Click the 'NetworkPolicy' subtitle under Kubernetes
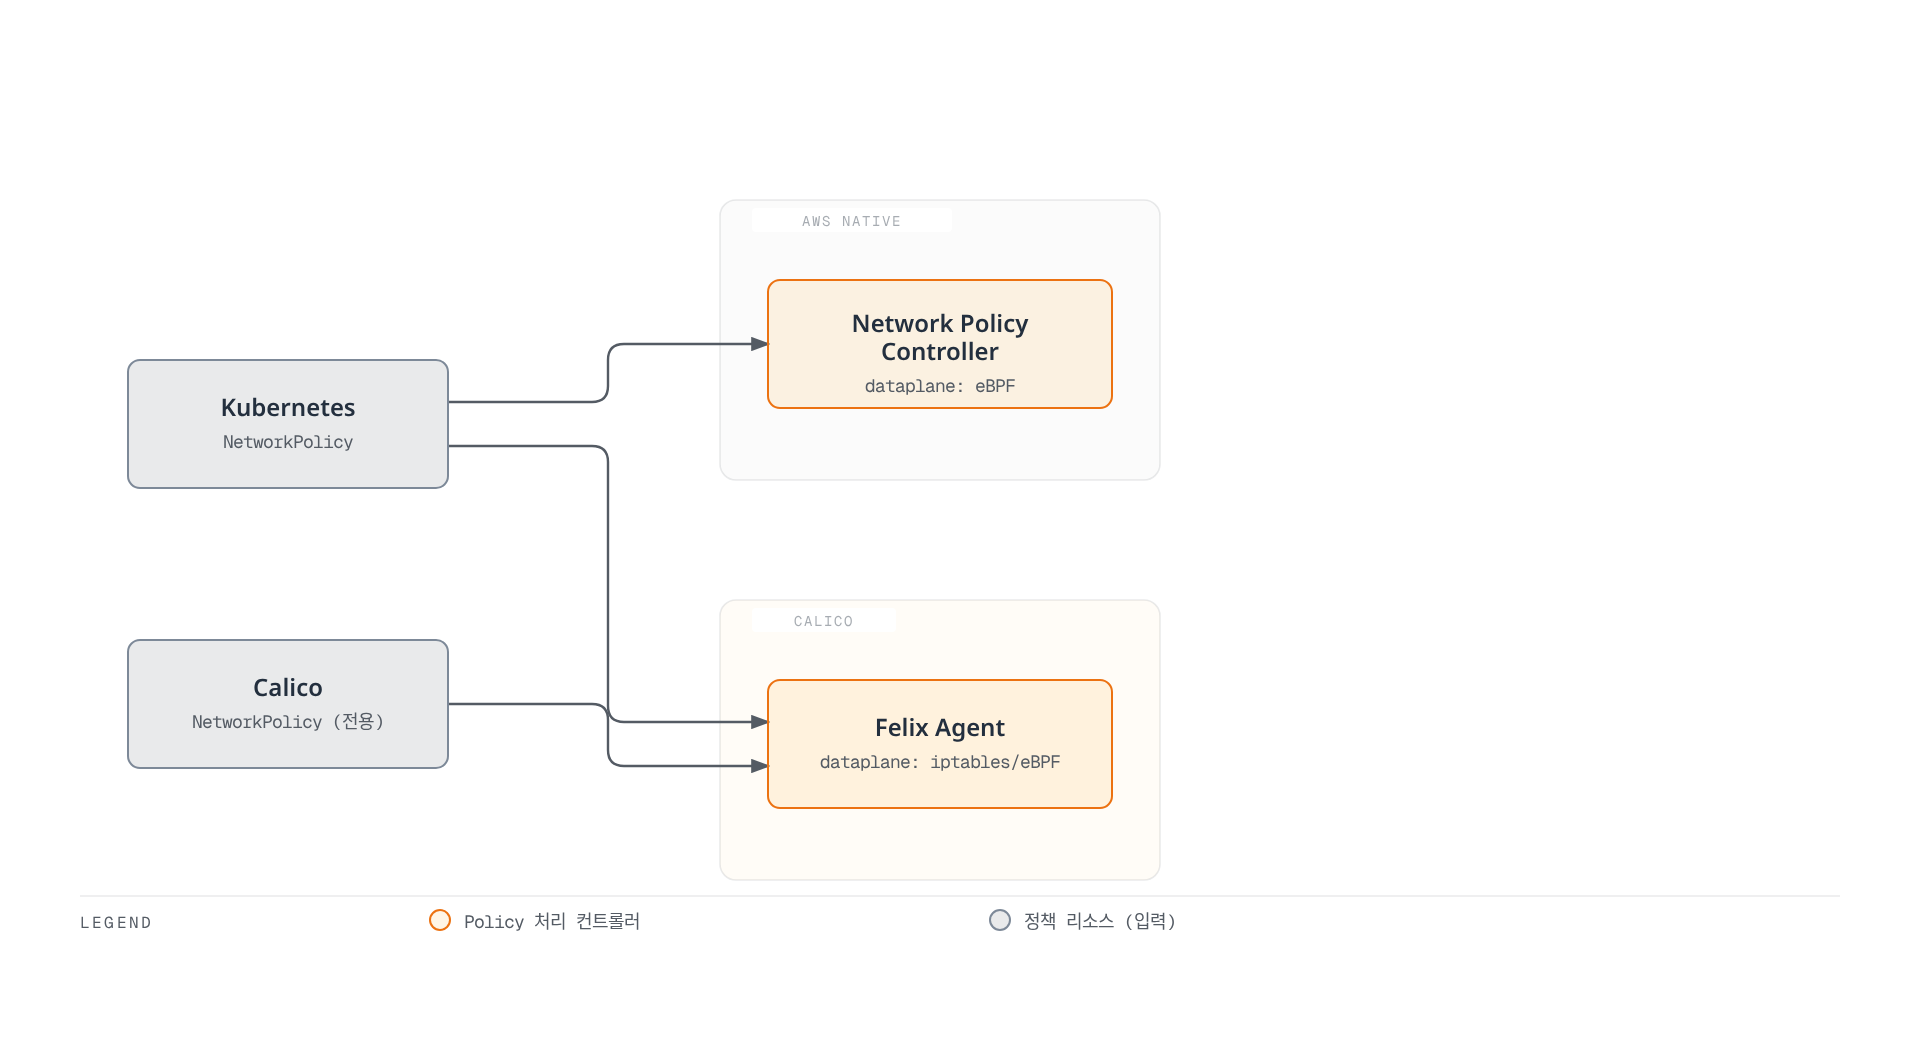The image size is (1920, 1040). [288, 442]
